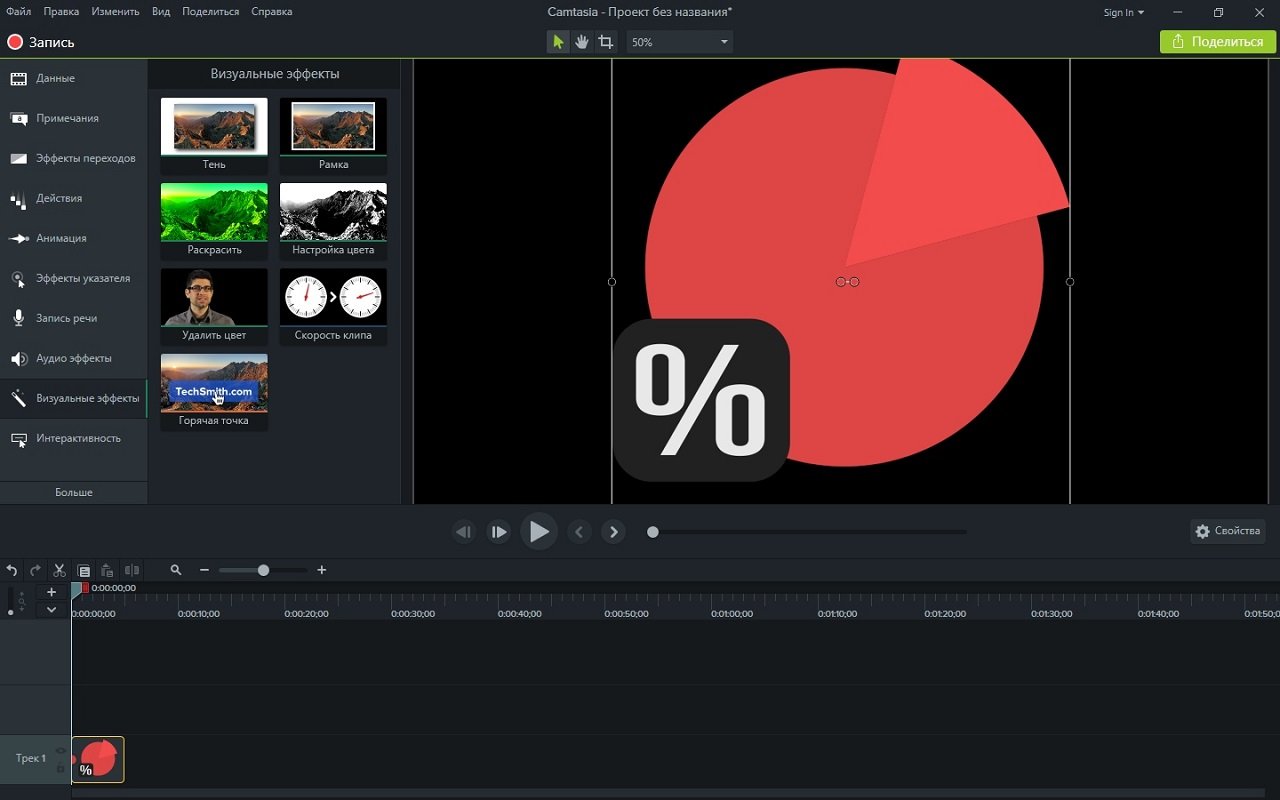This screenshot has width=1280, height=800.
Task: Expand the Sign In dropdown
Action: point(1123,13)
